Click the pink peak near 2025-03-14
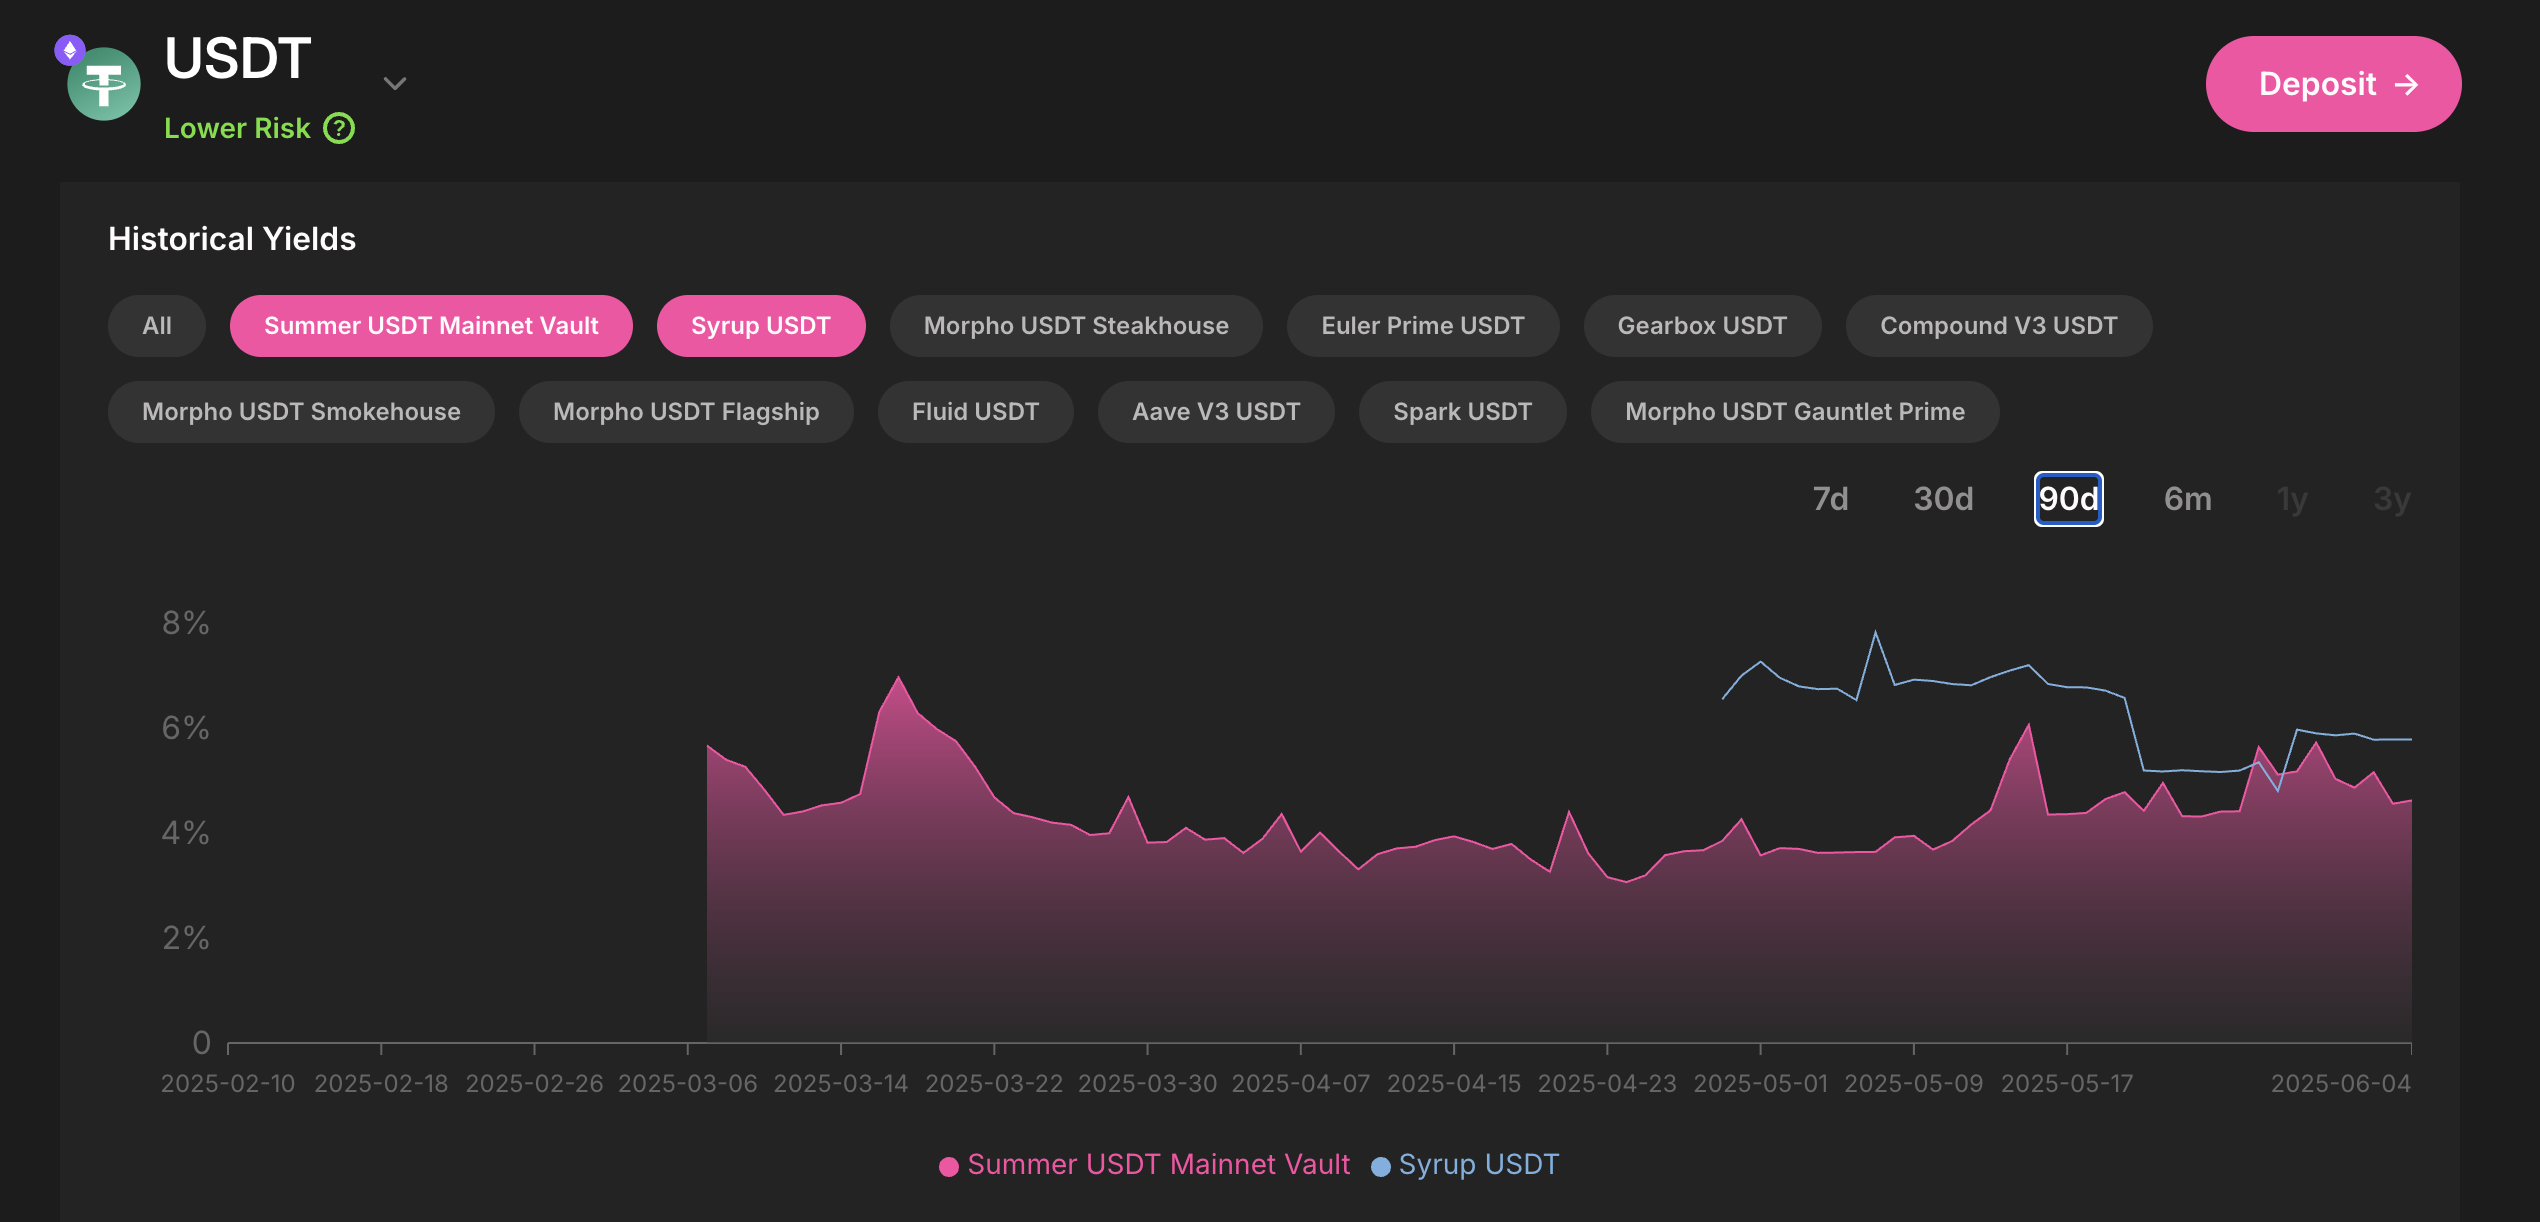This screenshot has height=1222, width=2540. coord(898,679)
